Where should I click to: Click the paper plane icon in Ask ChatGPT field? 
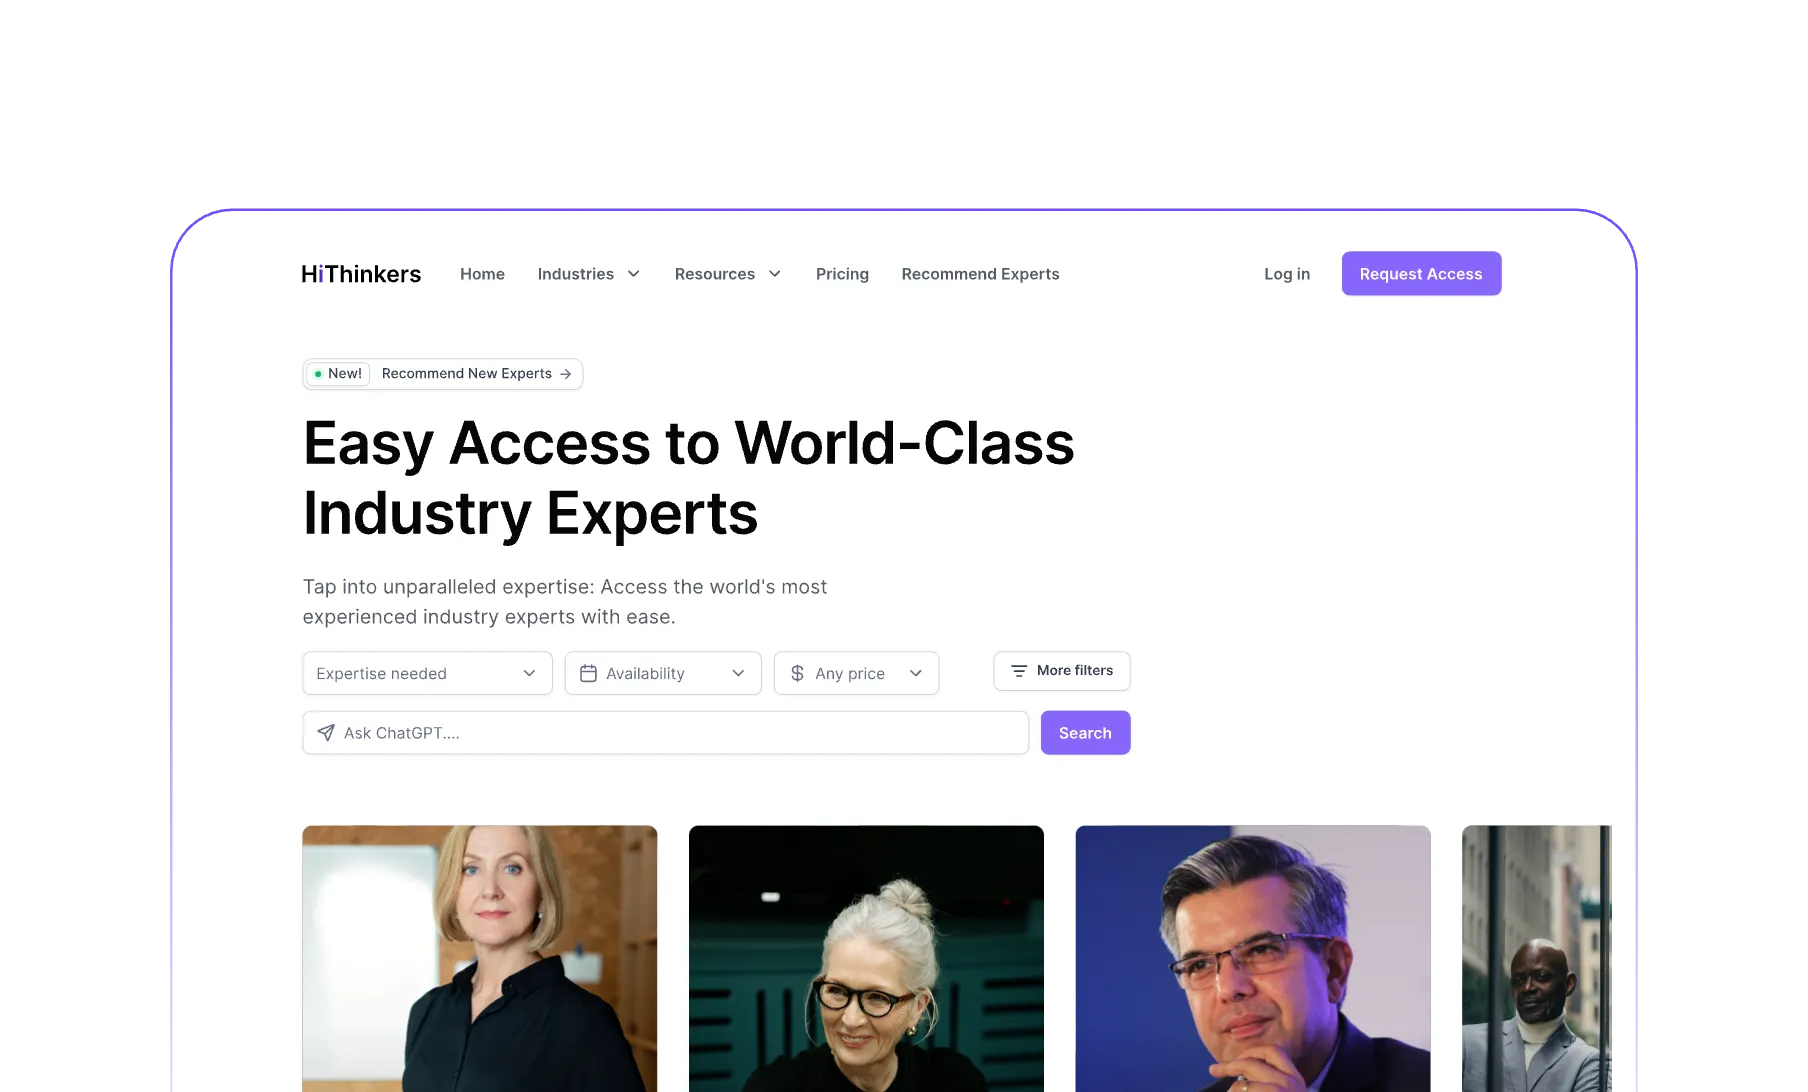(x=326, y=733)
